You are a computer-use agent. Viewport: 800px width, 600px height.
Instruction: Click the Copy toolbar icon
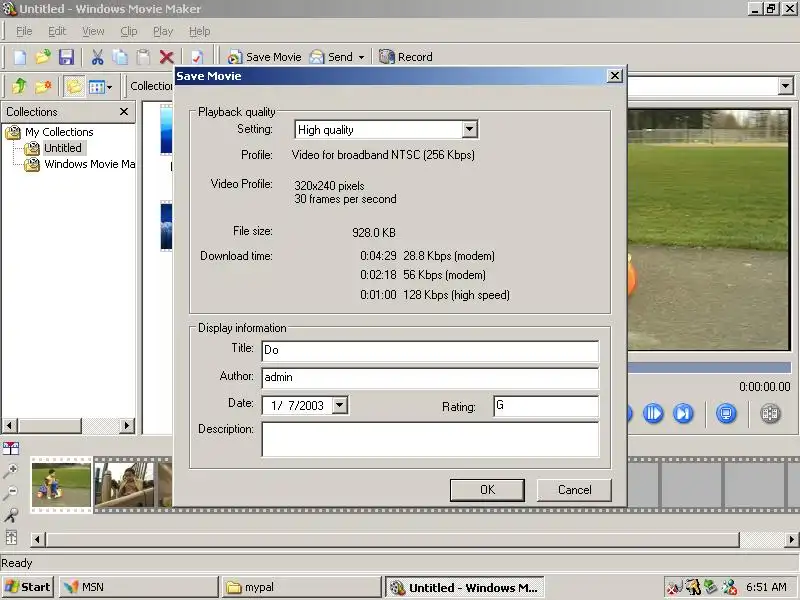click(120, 57)
